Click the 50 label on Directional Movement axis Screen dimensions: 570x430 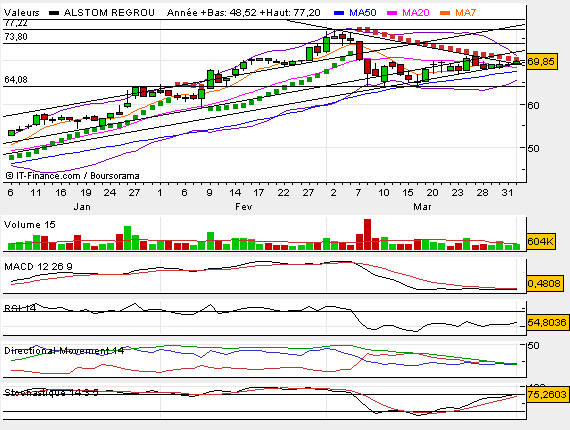pos(534,345)
